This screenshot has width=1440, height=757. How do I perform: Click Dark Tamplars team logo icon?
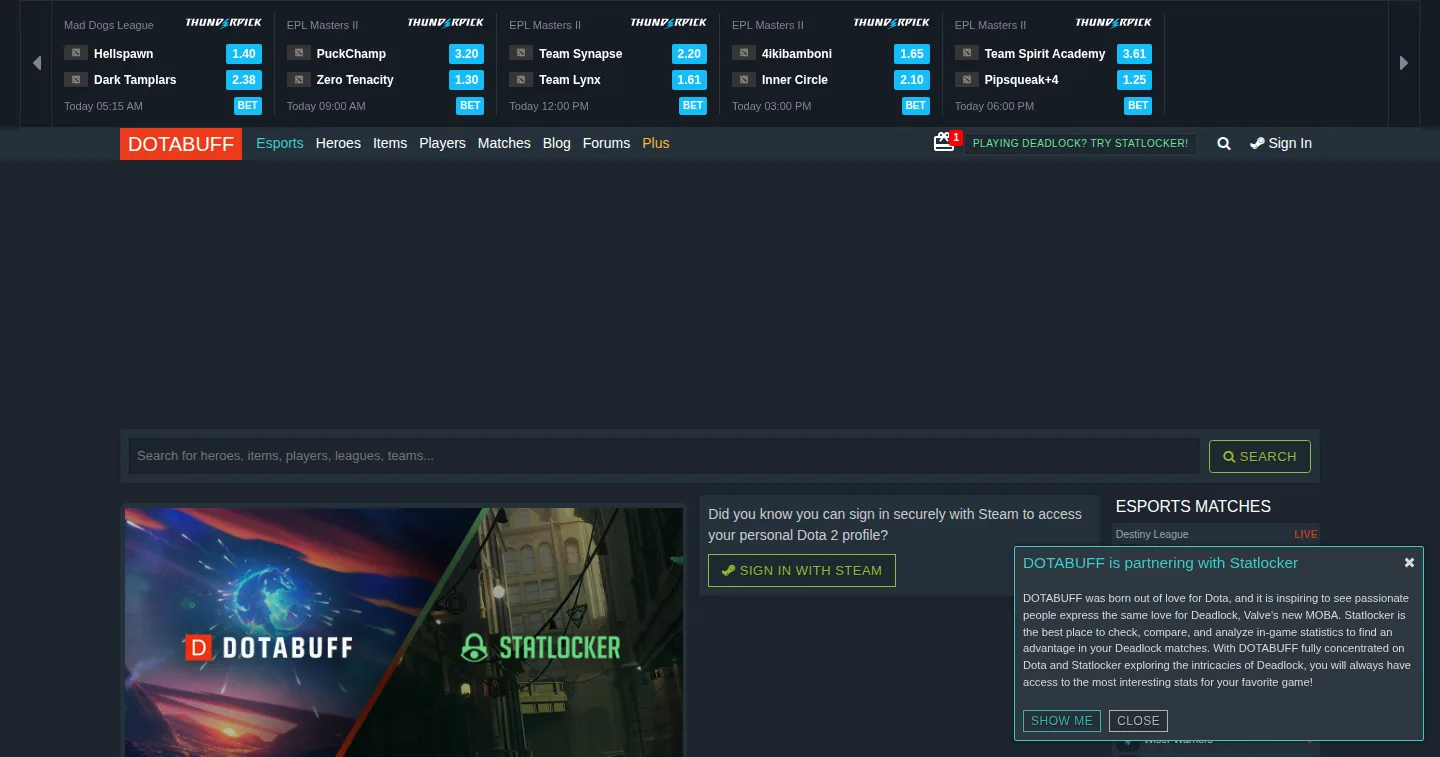76,79
